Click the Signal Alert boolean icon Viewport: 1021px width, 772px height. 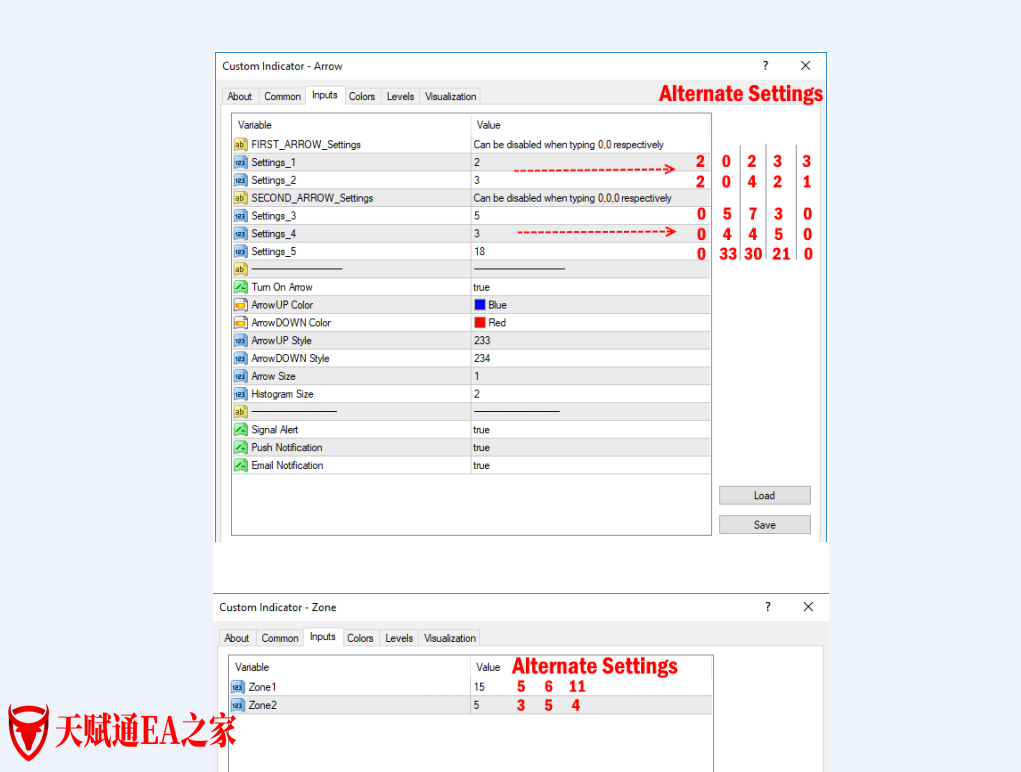(240, 430)
